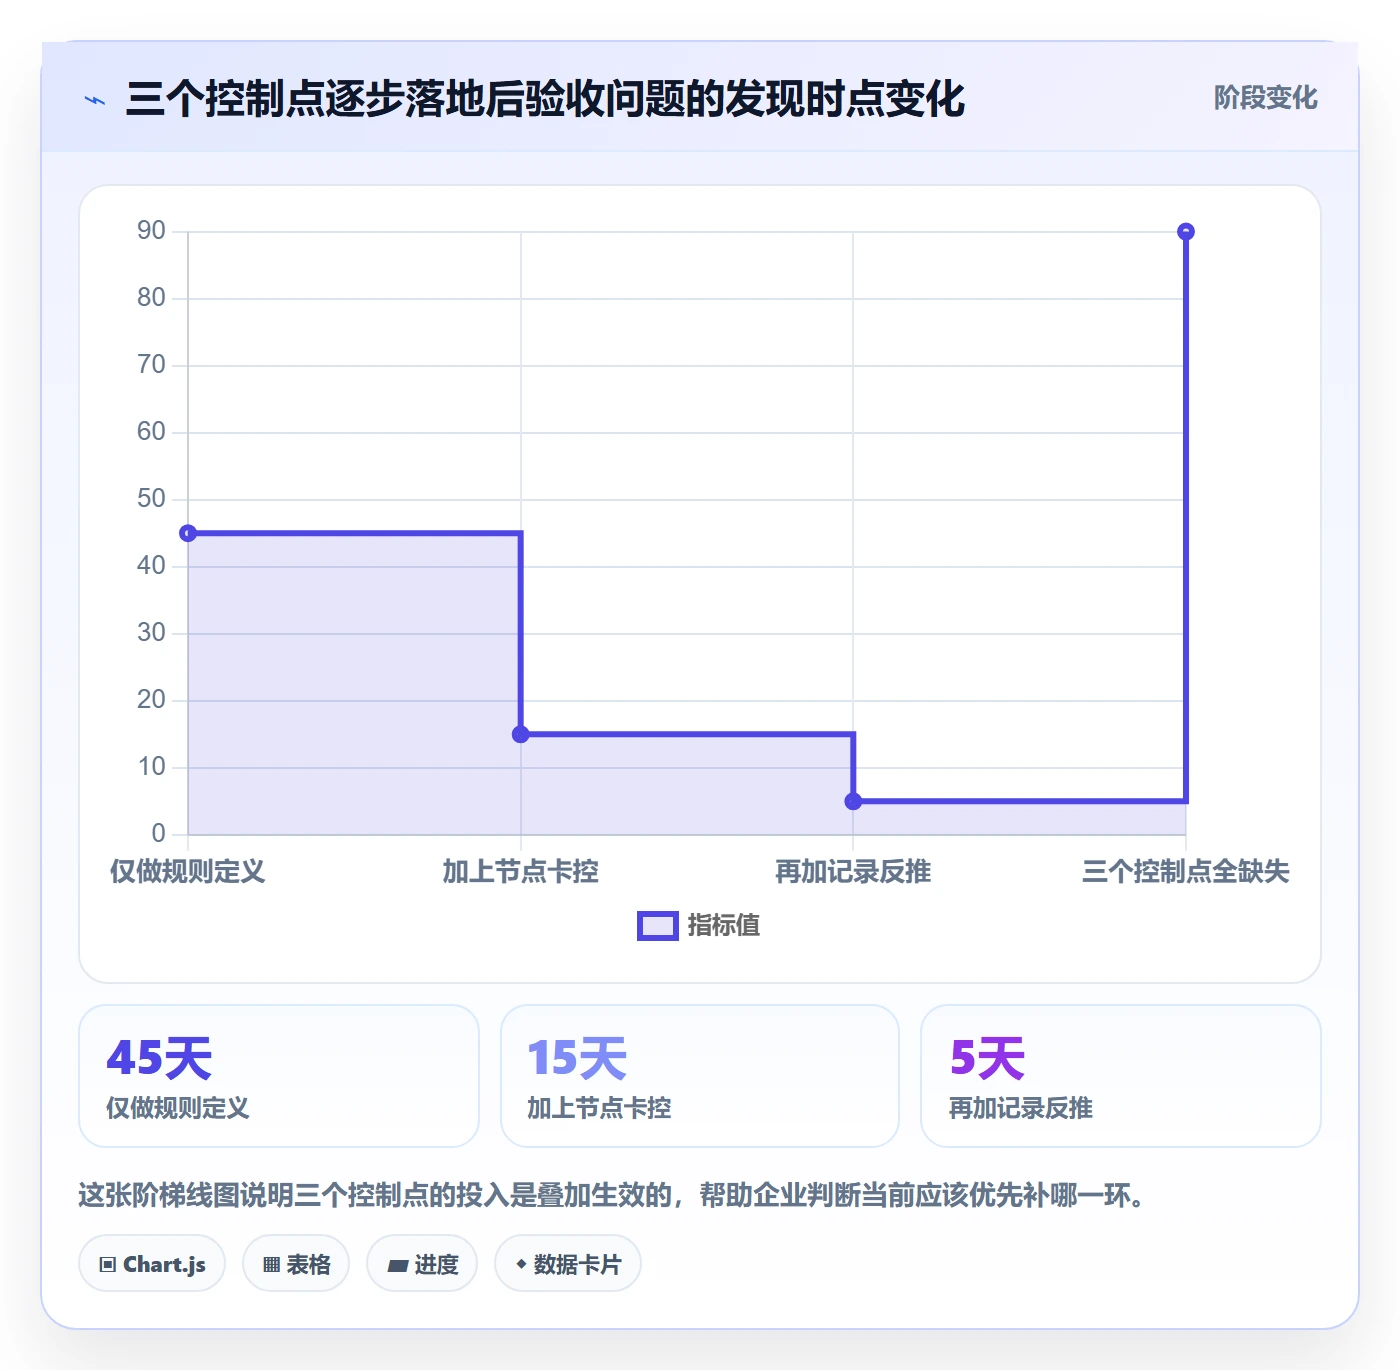Click the 三个控制点全缺失 x-axis label
Viewport: 1400px width, 1370px height.
tap(1186, 872)
